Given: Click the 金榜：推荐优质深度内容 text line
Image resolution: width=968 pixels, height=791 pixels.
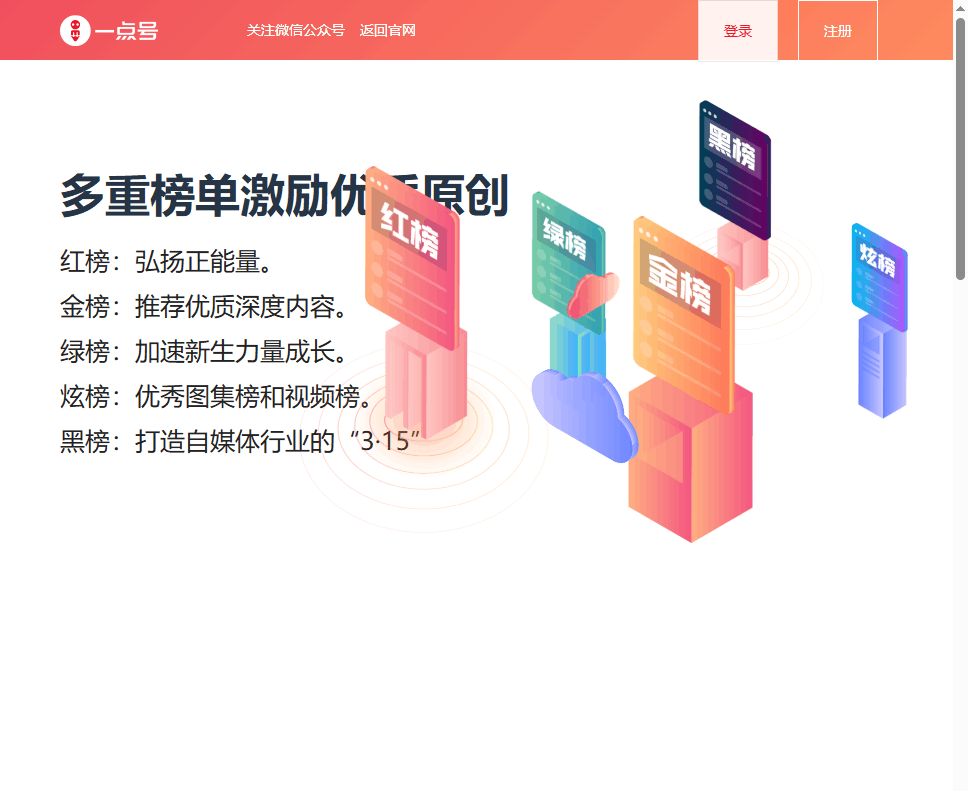Looking at the screenshot, I should (x=204, y=307).
